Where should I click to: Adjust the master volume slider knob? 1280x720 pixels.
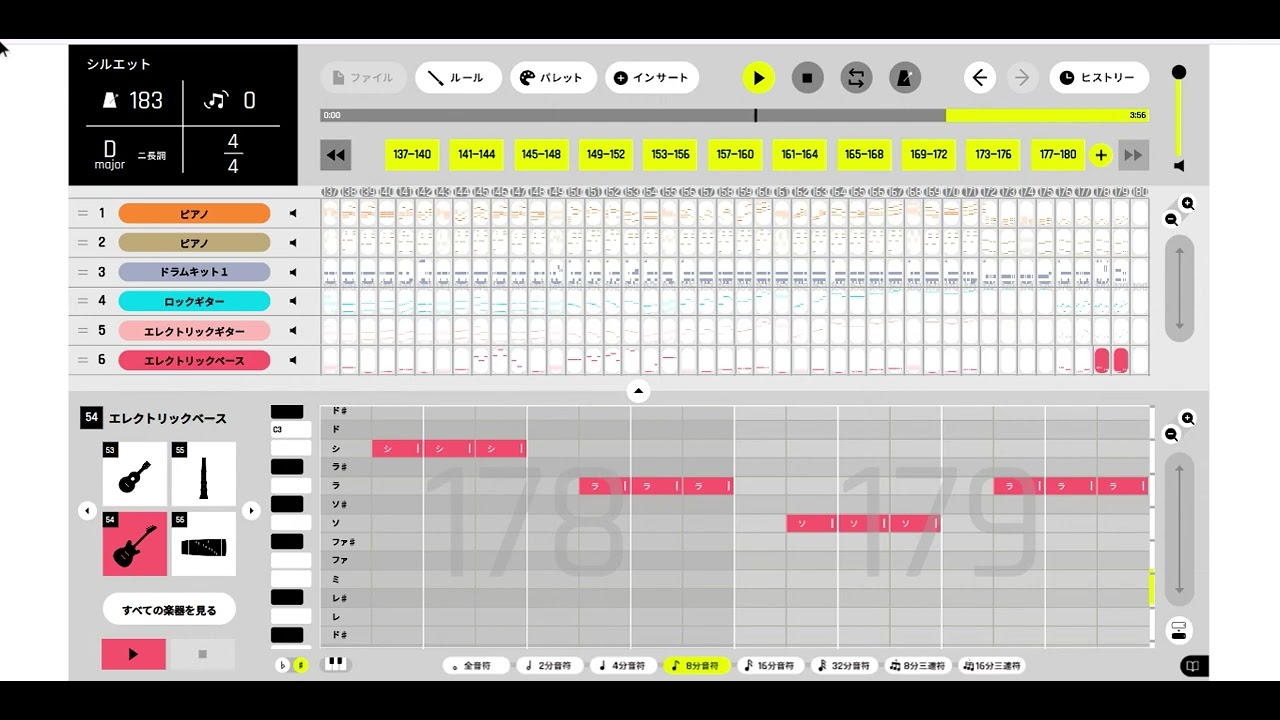(1179, 72)
